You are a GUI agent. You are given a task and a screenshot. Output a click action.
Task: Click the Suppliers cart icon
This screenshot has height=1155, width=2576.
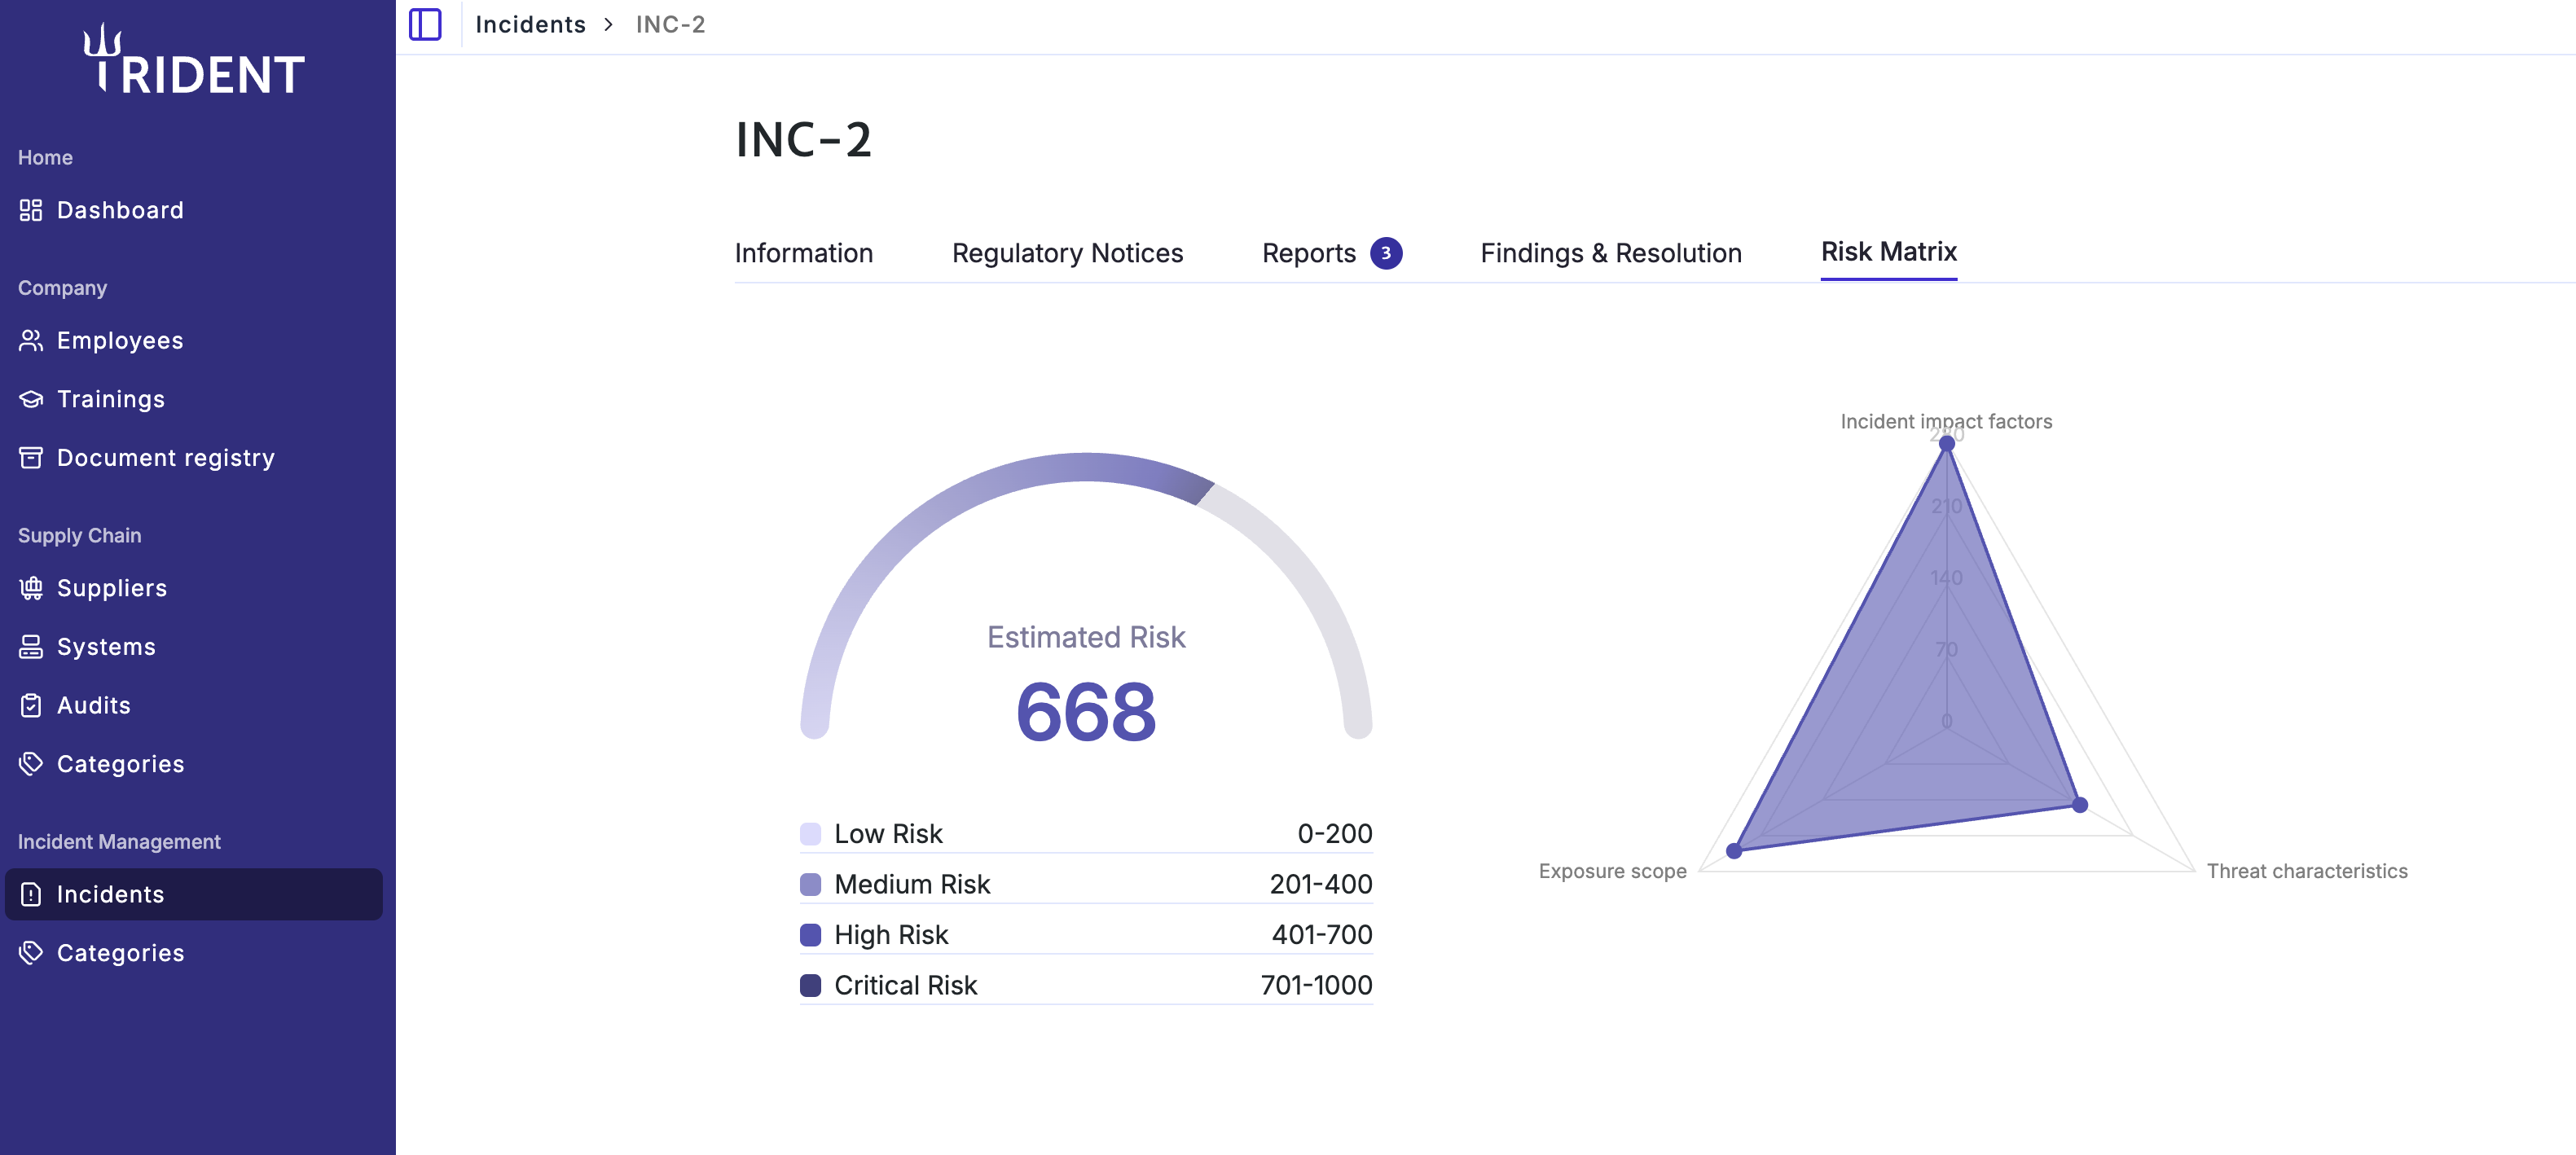click(31, 588)
